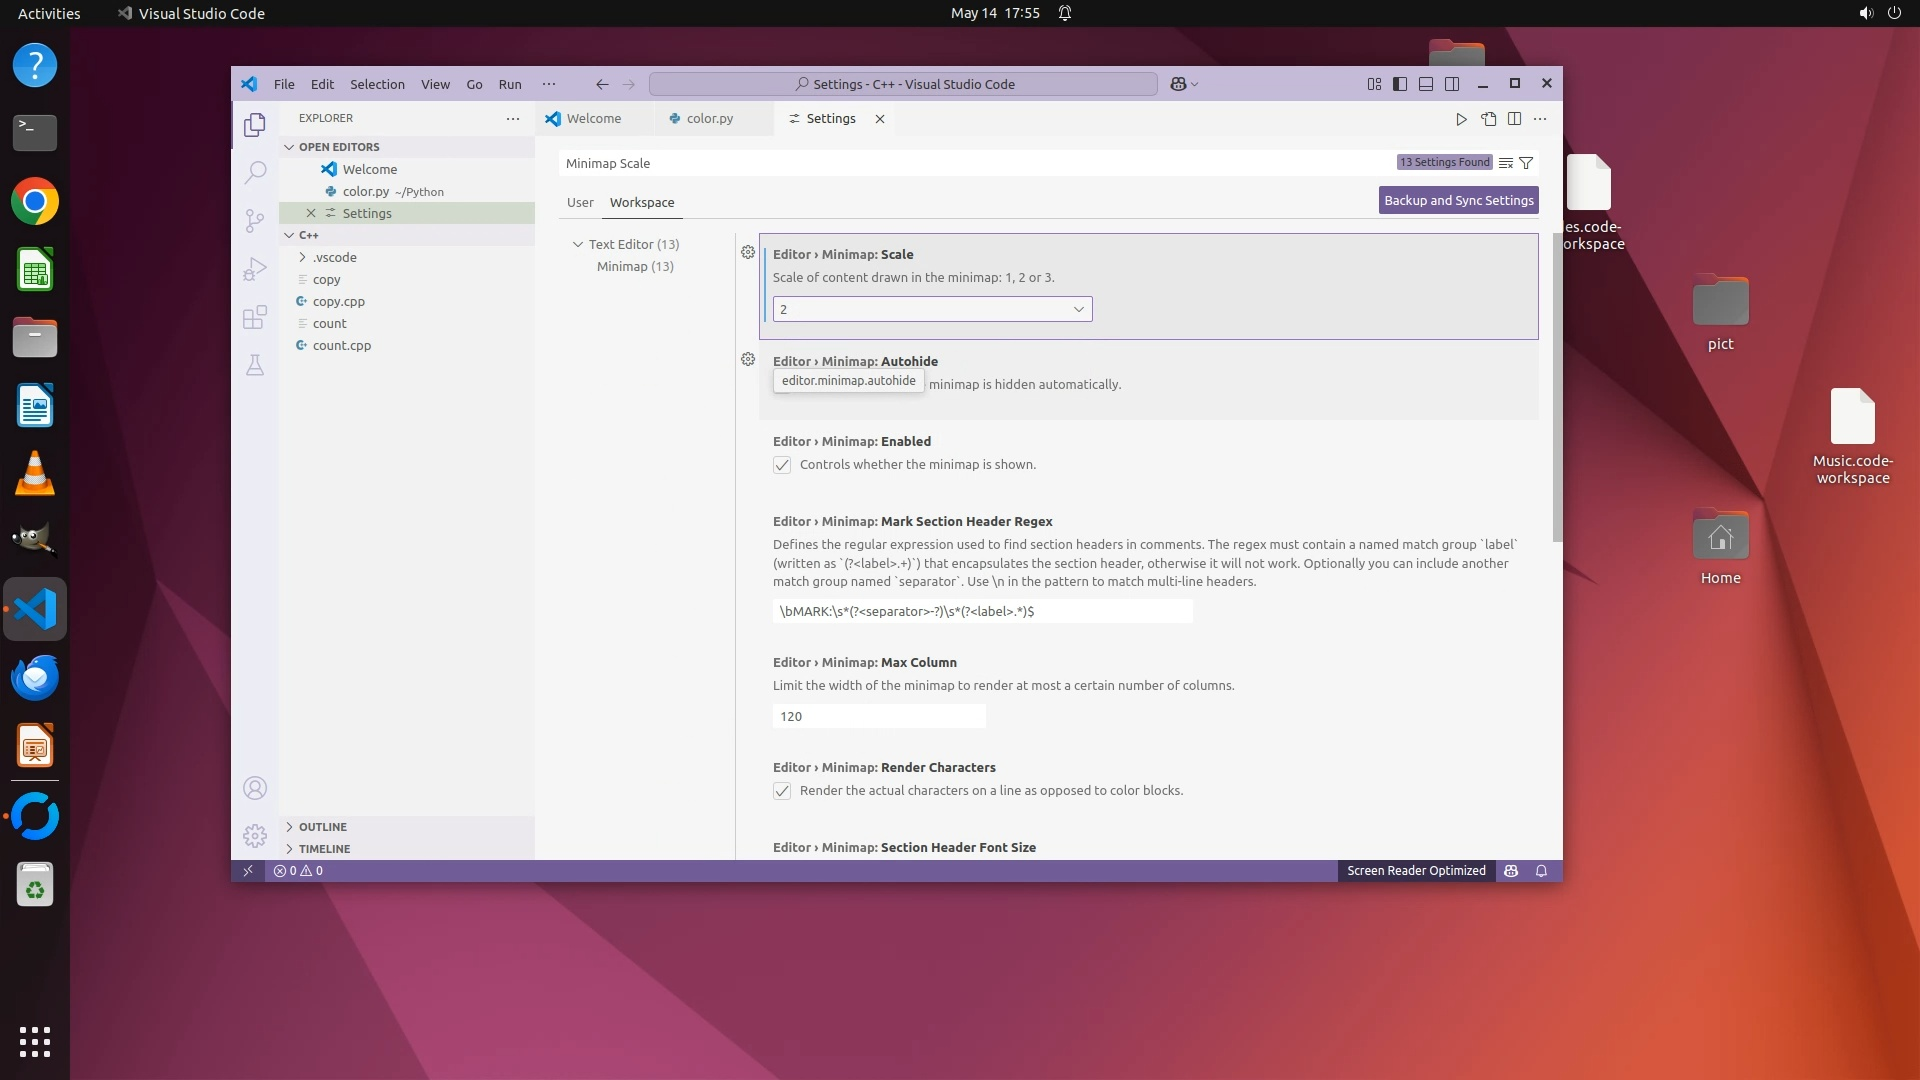
Task: Click the Max Column input field
Action: [x=878, y=716]
